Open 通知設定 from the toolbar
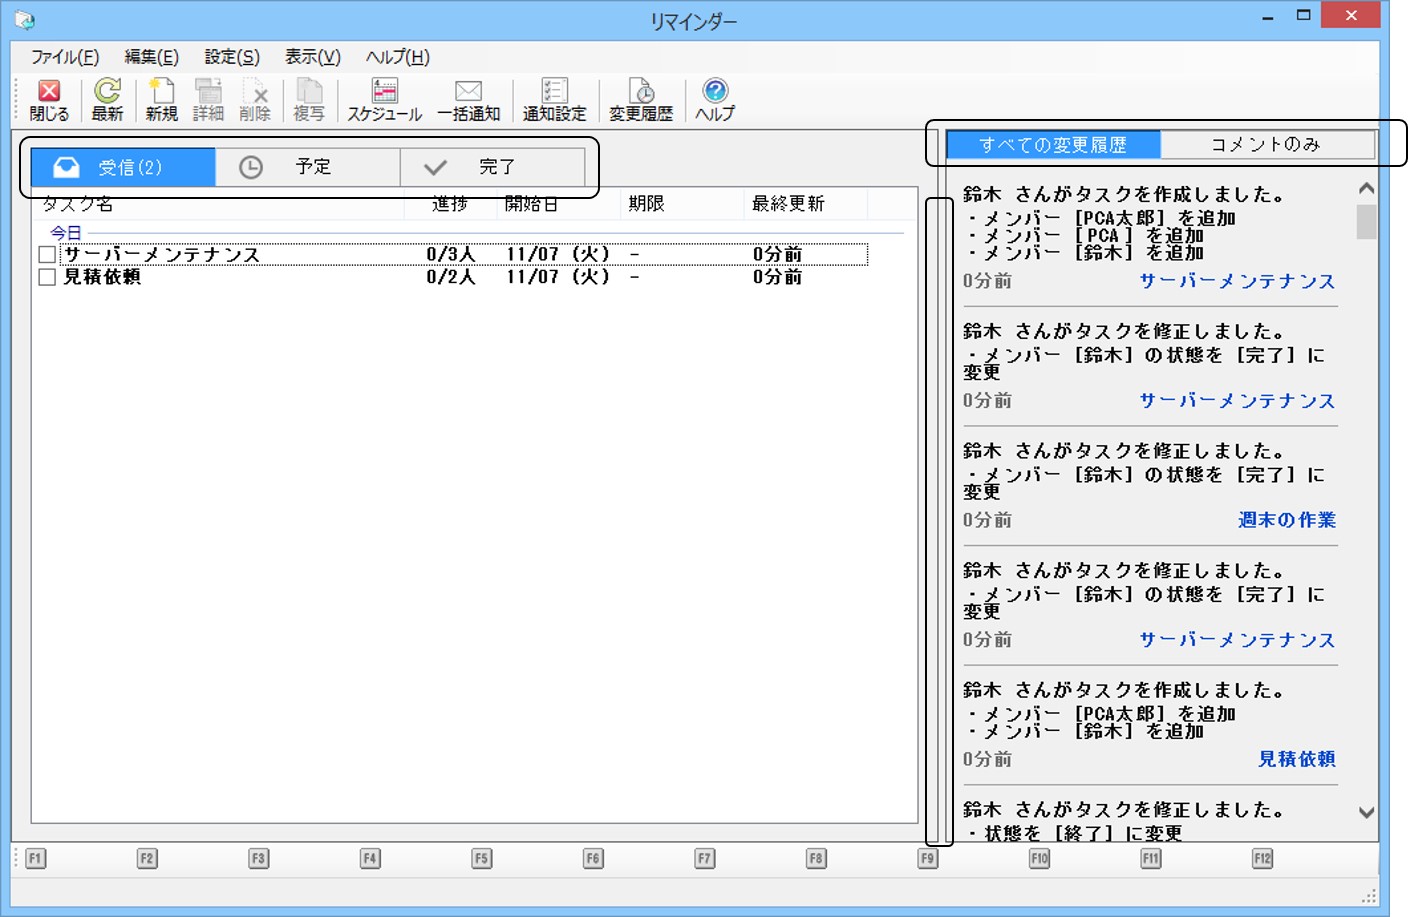Image resolution: width=1408 pixels, height=917 pixels. [554, 92]
